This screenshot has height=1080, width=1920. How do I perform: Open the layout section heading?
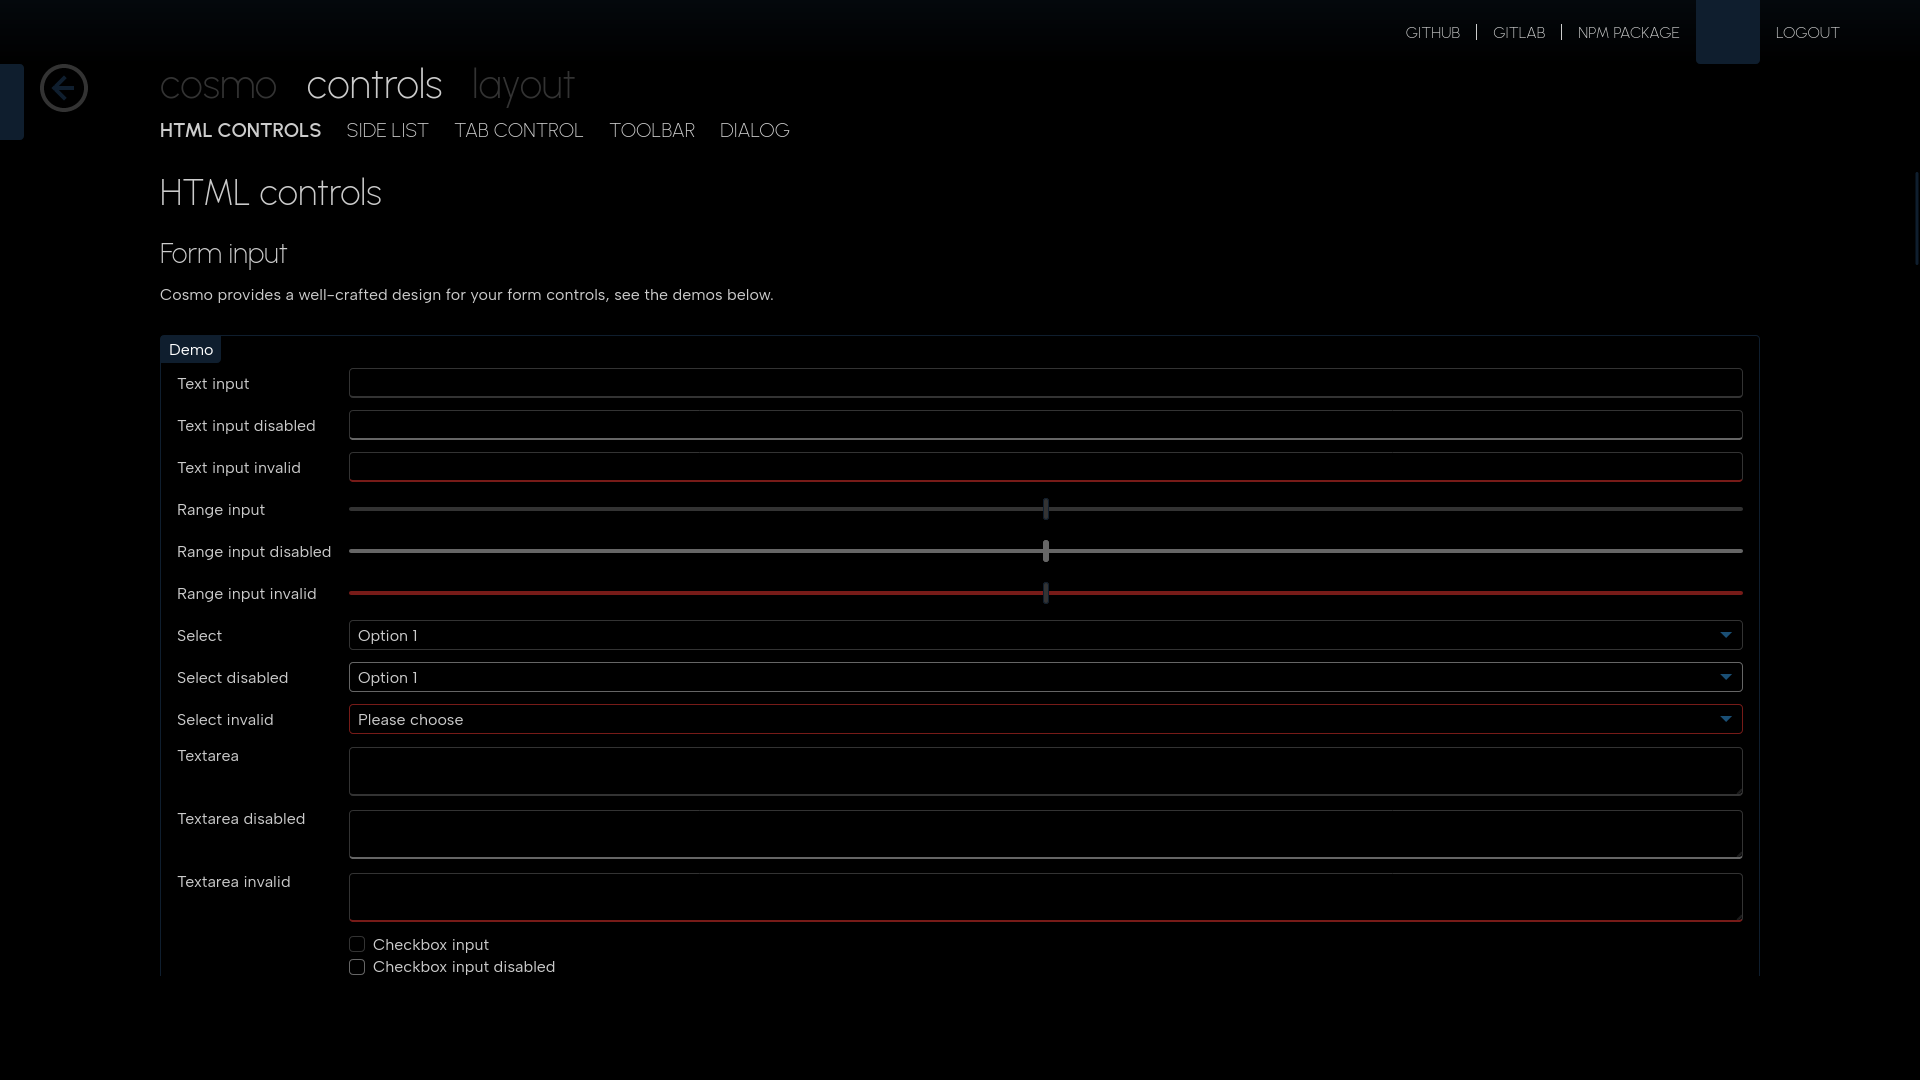[x=523, y=85]
